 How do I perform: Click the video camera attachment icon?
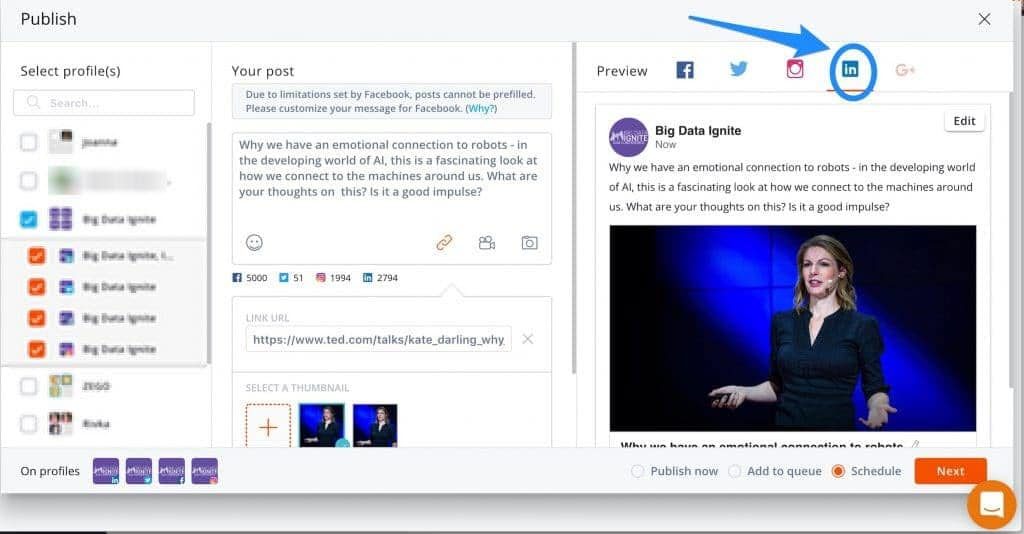[x=487, y=242]
